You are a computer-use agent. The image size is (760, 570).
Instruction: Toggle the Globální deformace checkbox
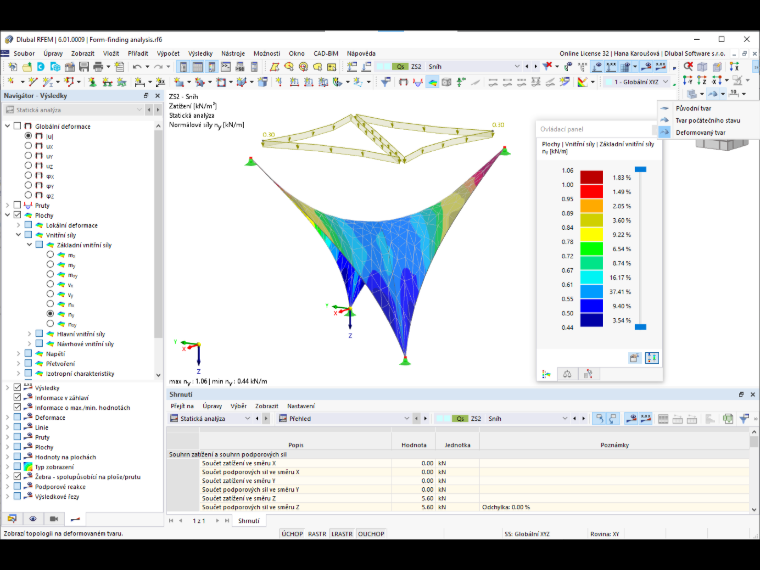click(17, 126)
